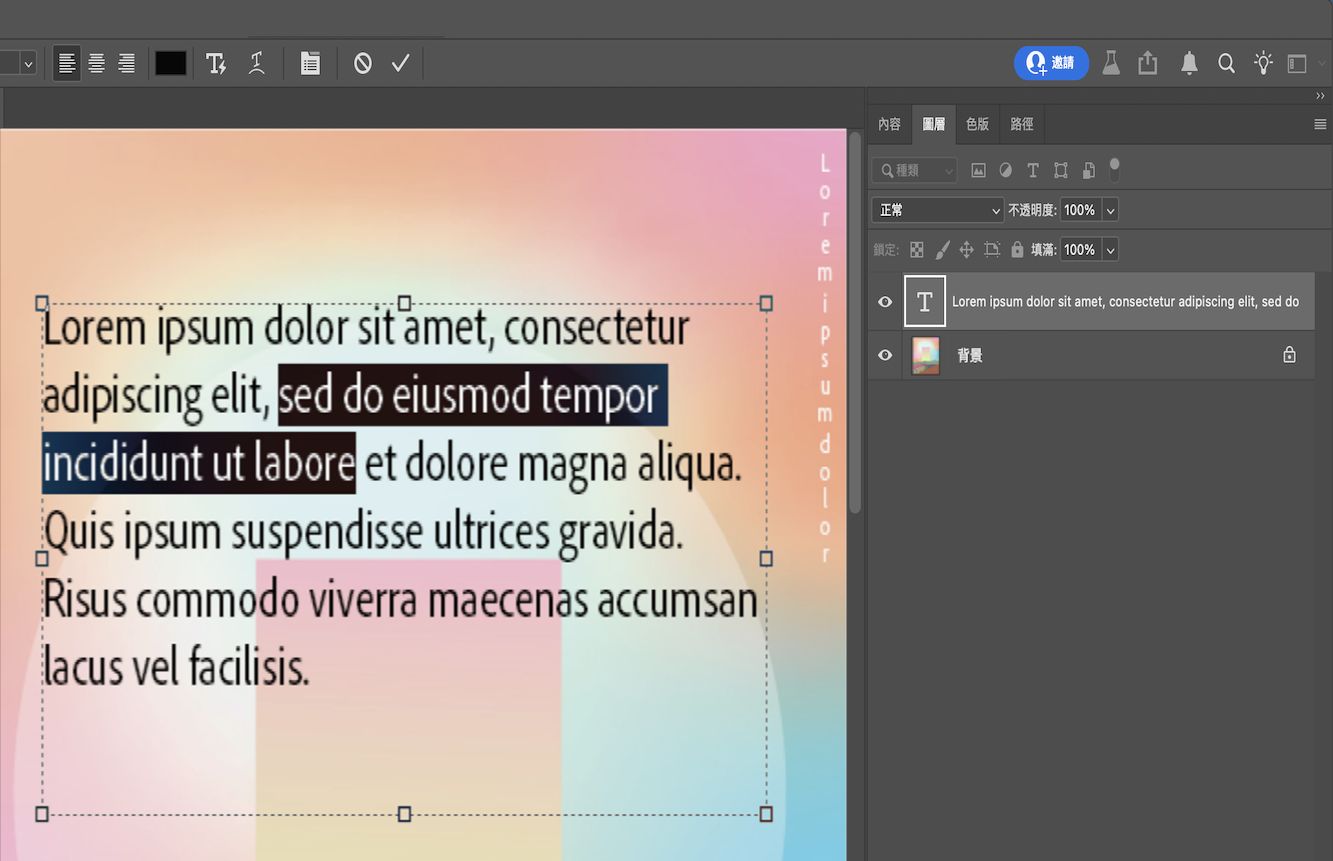Filter layers by type layers icon
The width and height of the screenshot is (1333, 861).
point(1033,171)
